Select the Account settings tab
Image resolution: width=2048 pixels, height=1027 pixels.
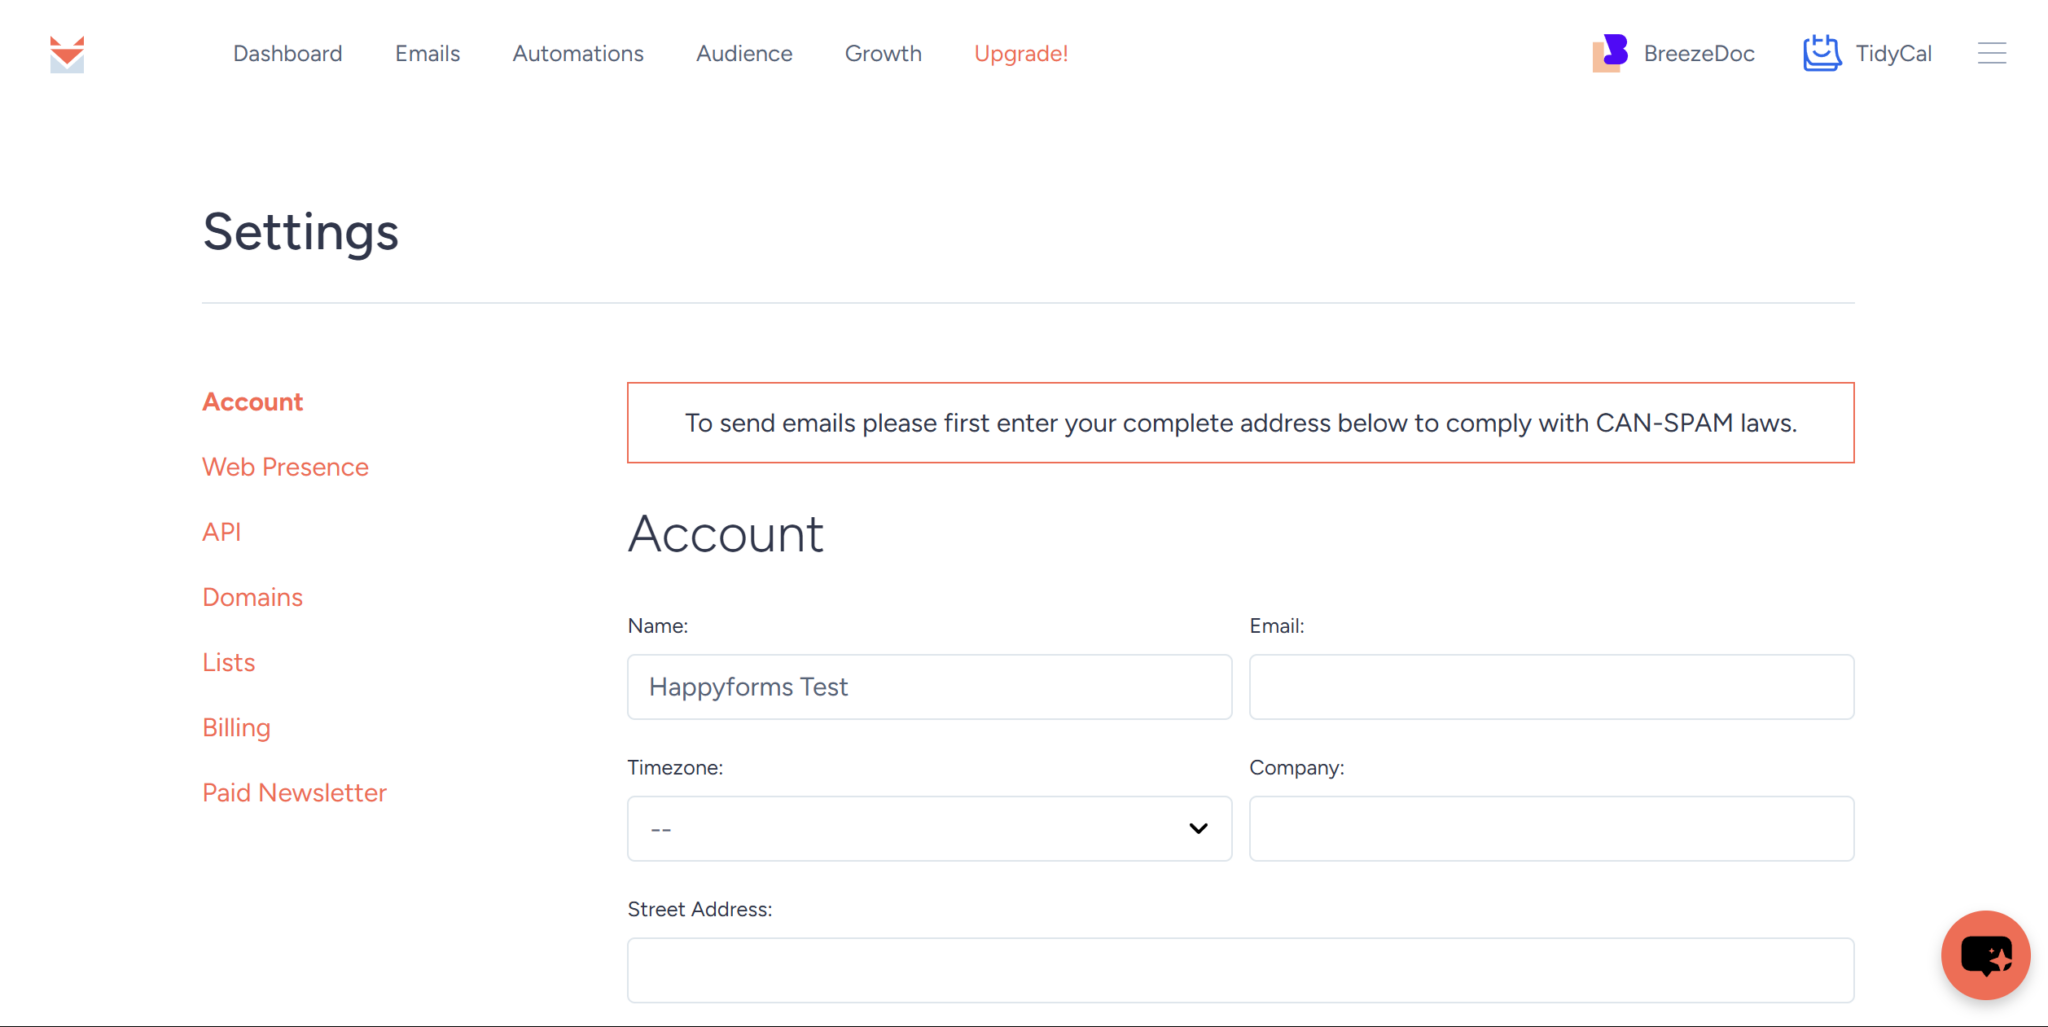point(252,401)
